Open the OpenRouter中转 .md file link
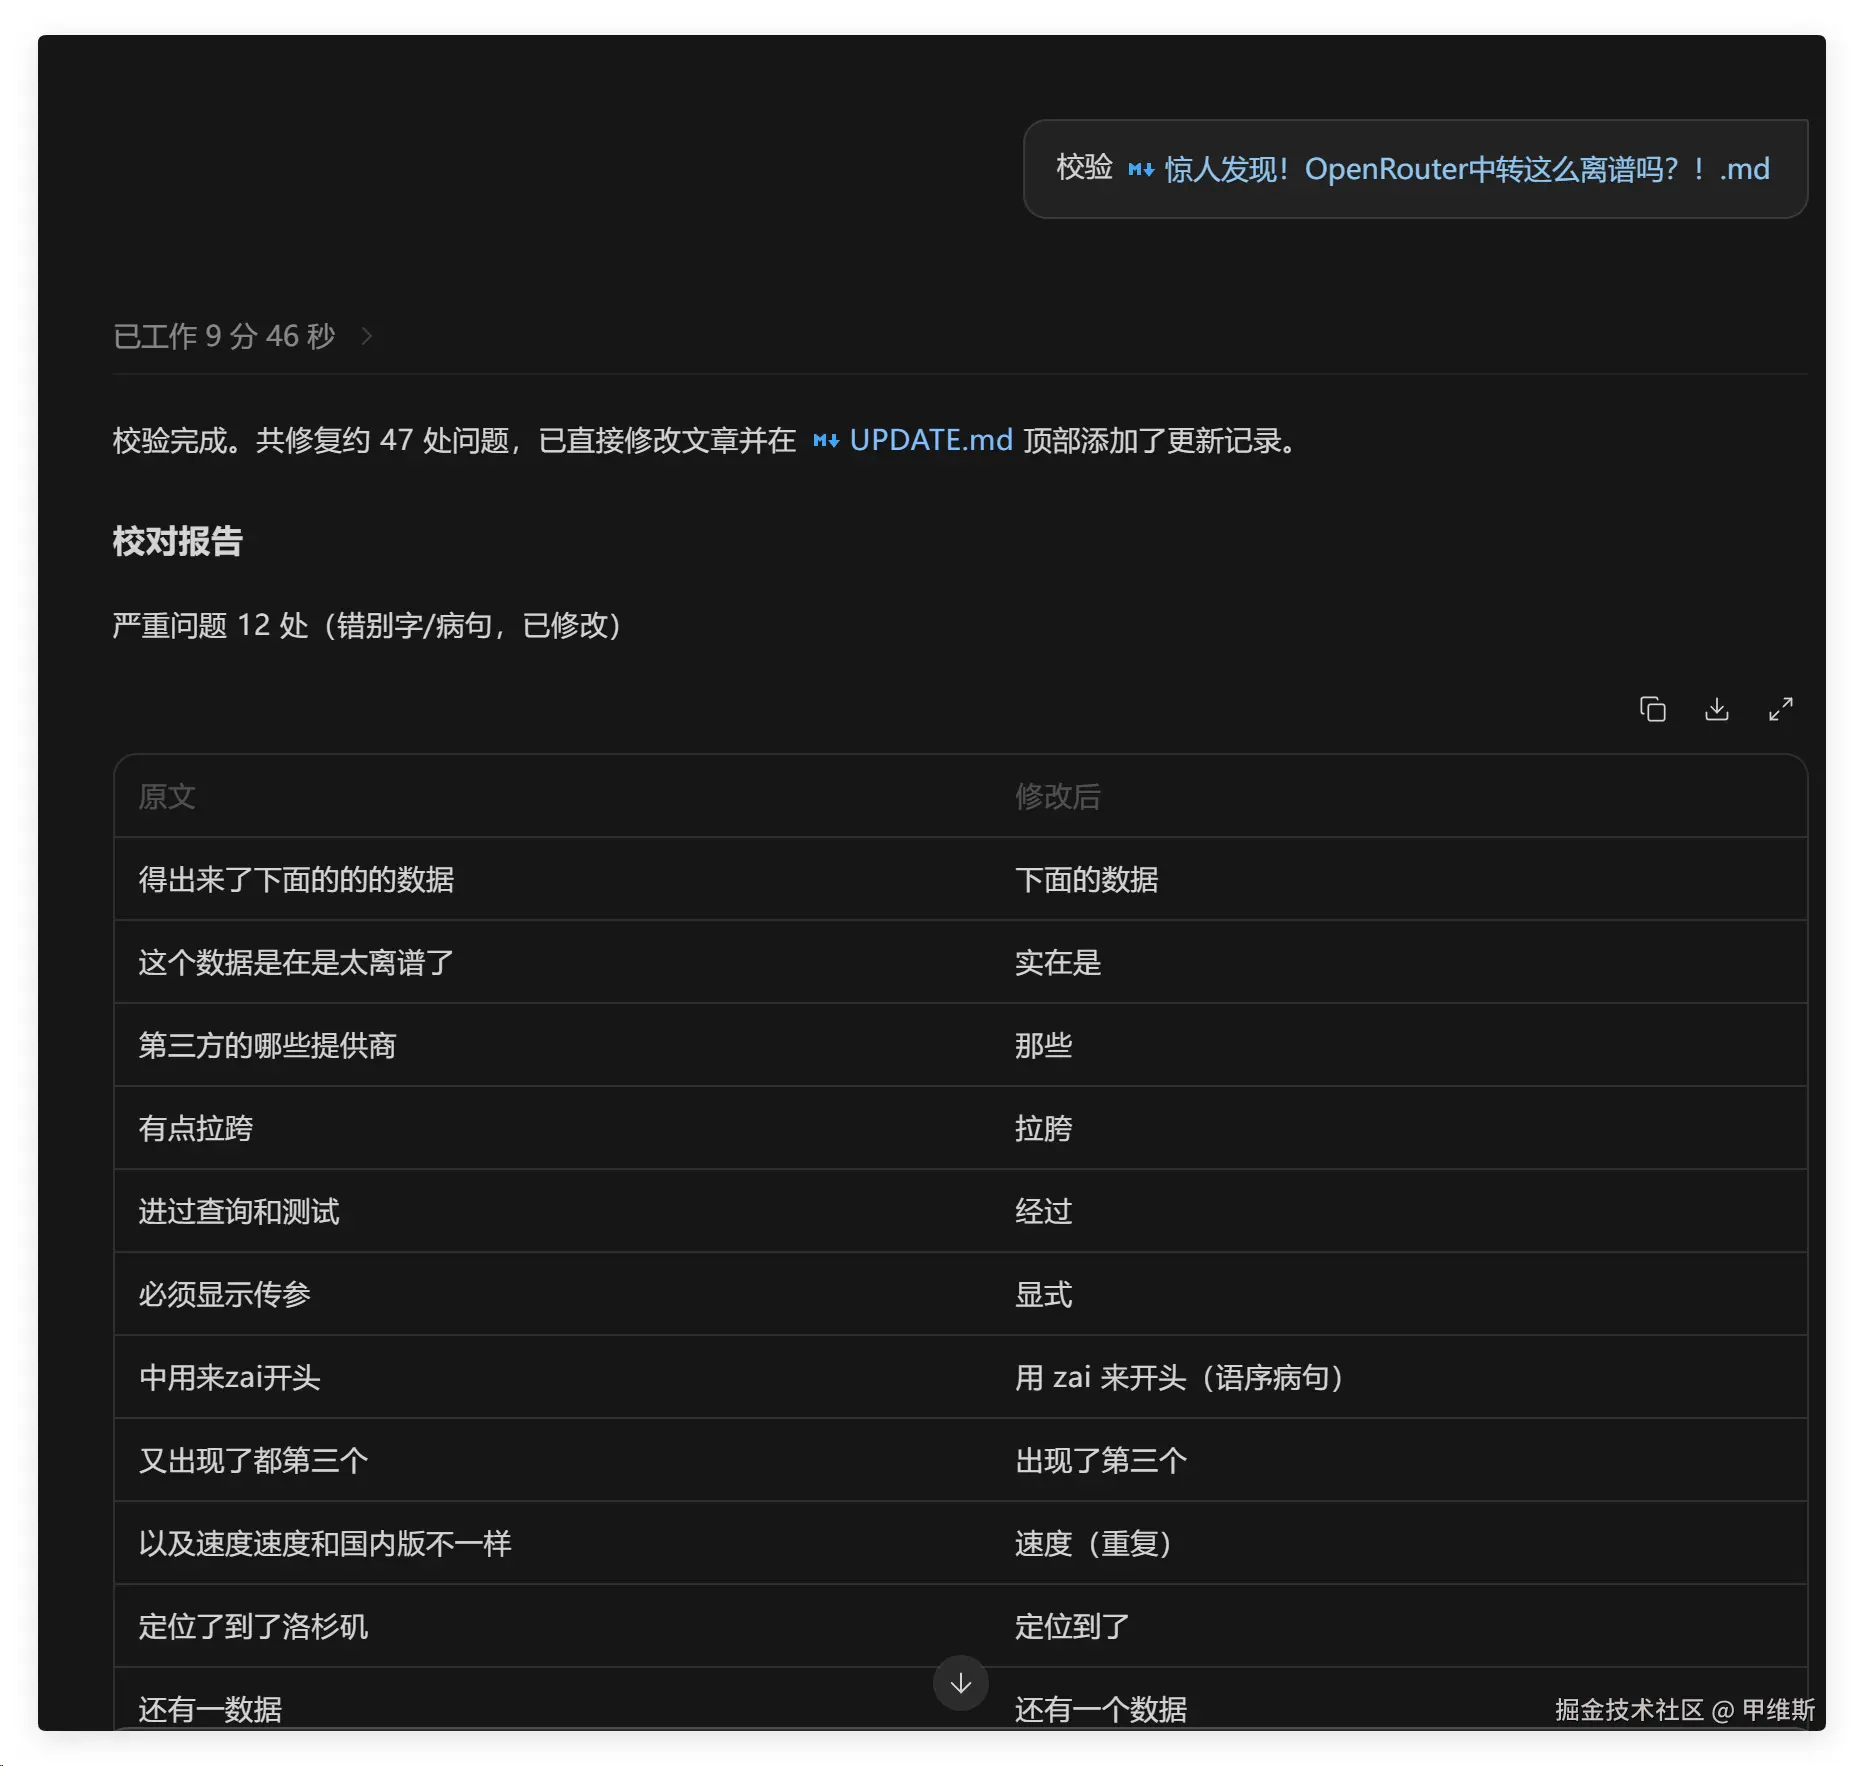 [x=1467, y=169]
